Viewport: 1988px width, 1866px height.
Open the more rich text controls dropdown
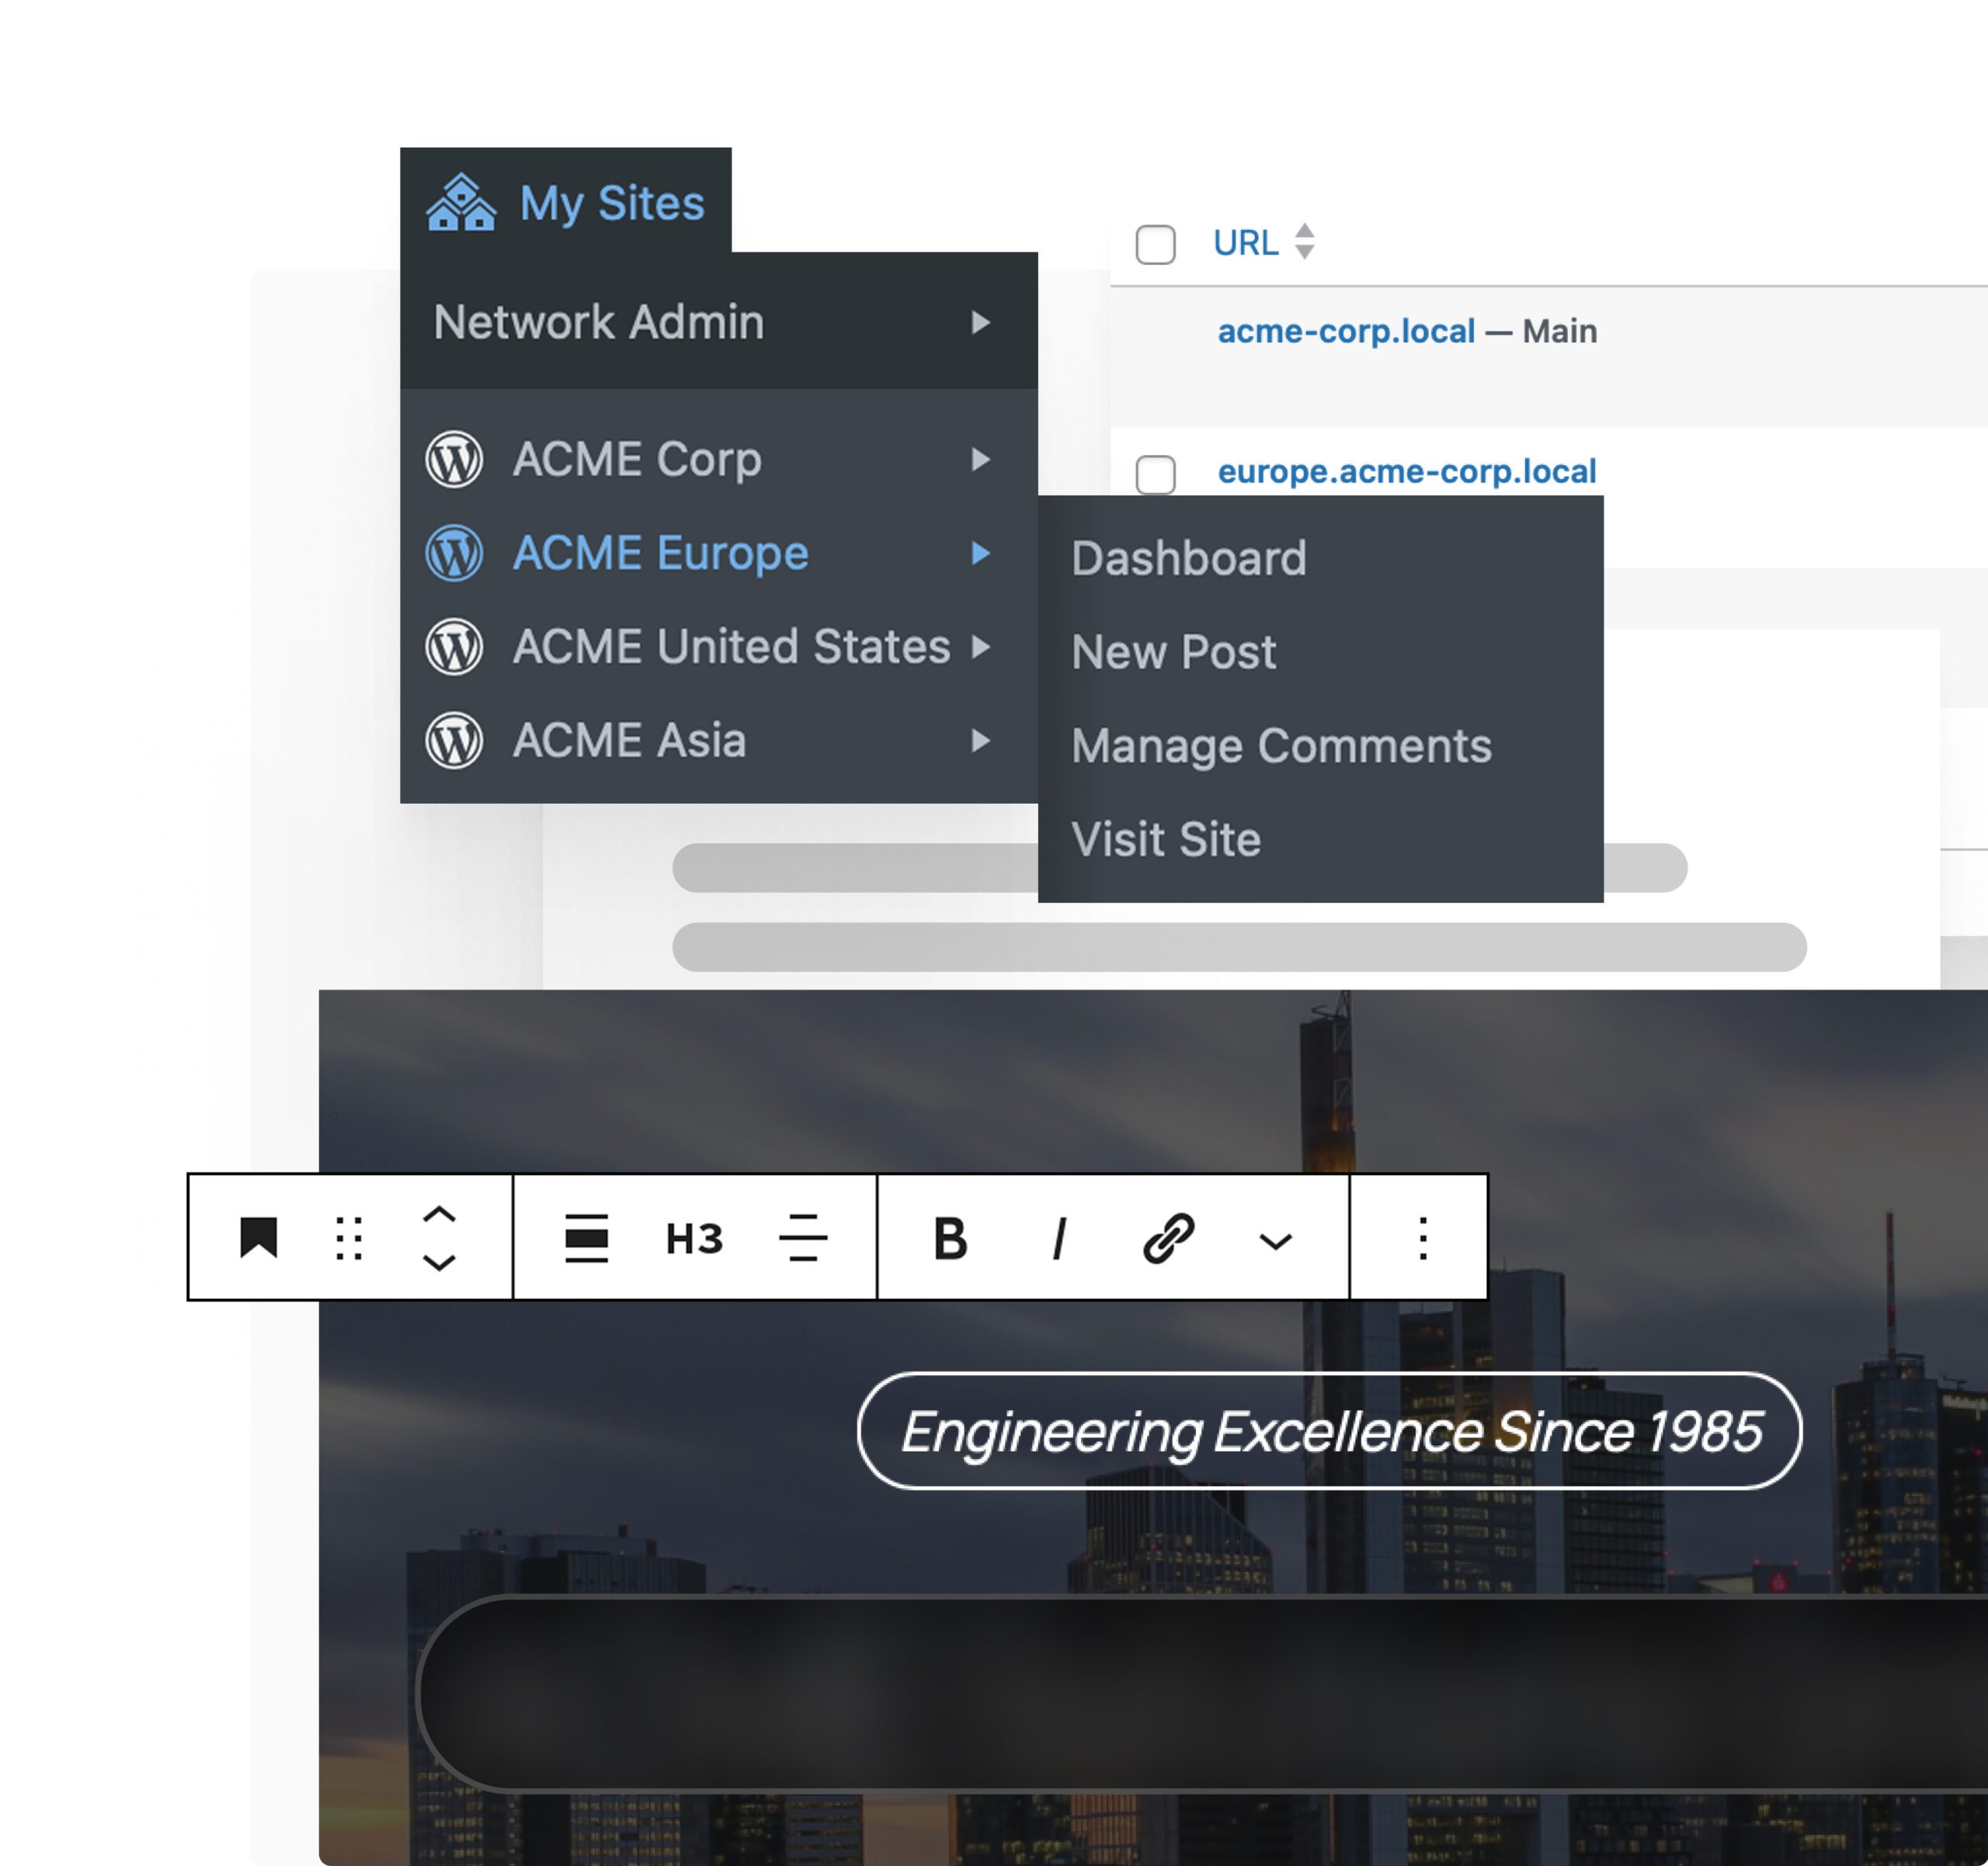(1276, 1241)
